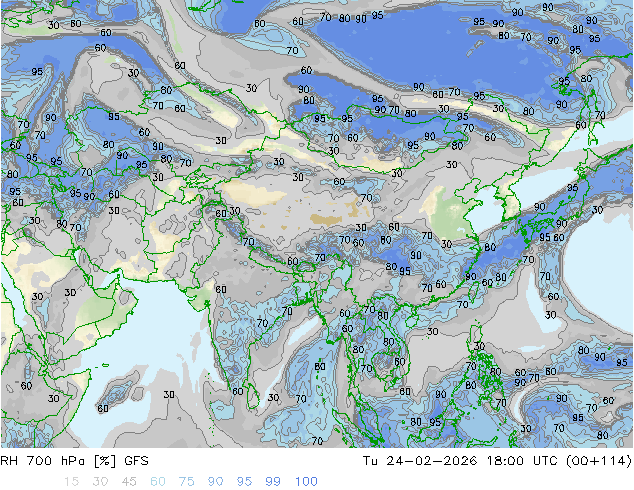Click the 'GFS' model name label
634x490 pixels.
(x=136, y=461)
